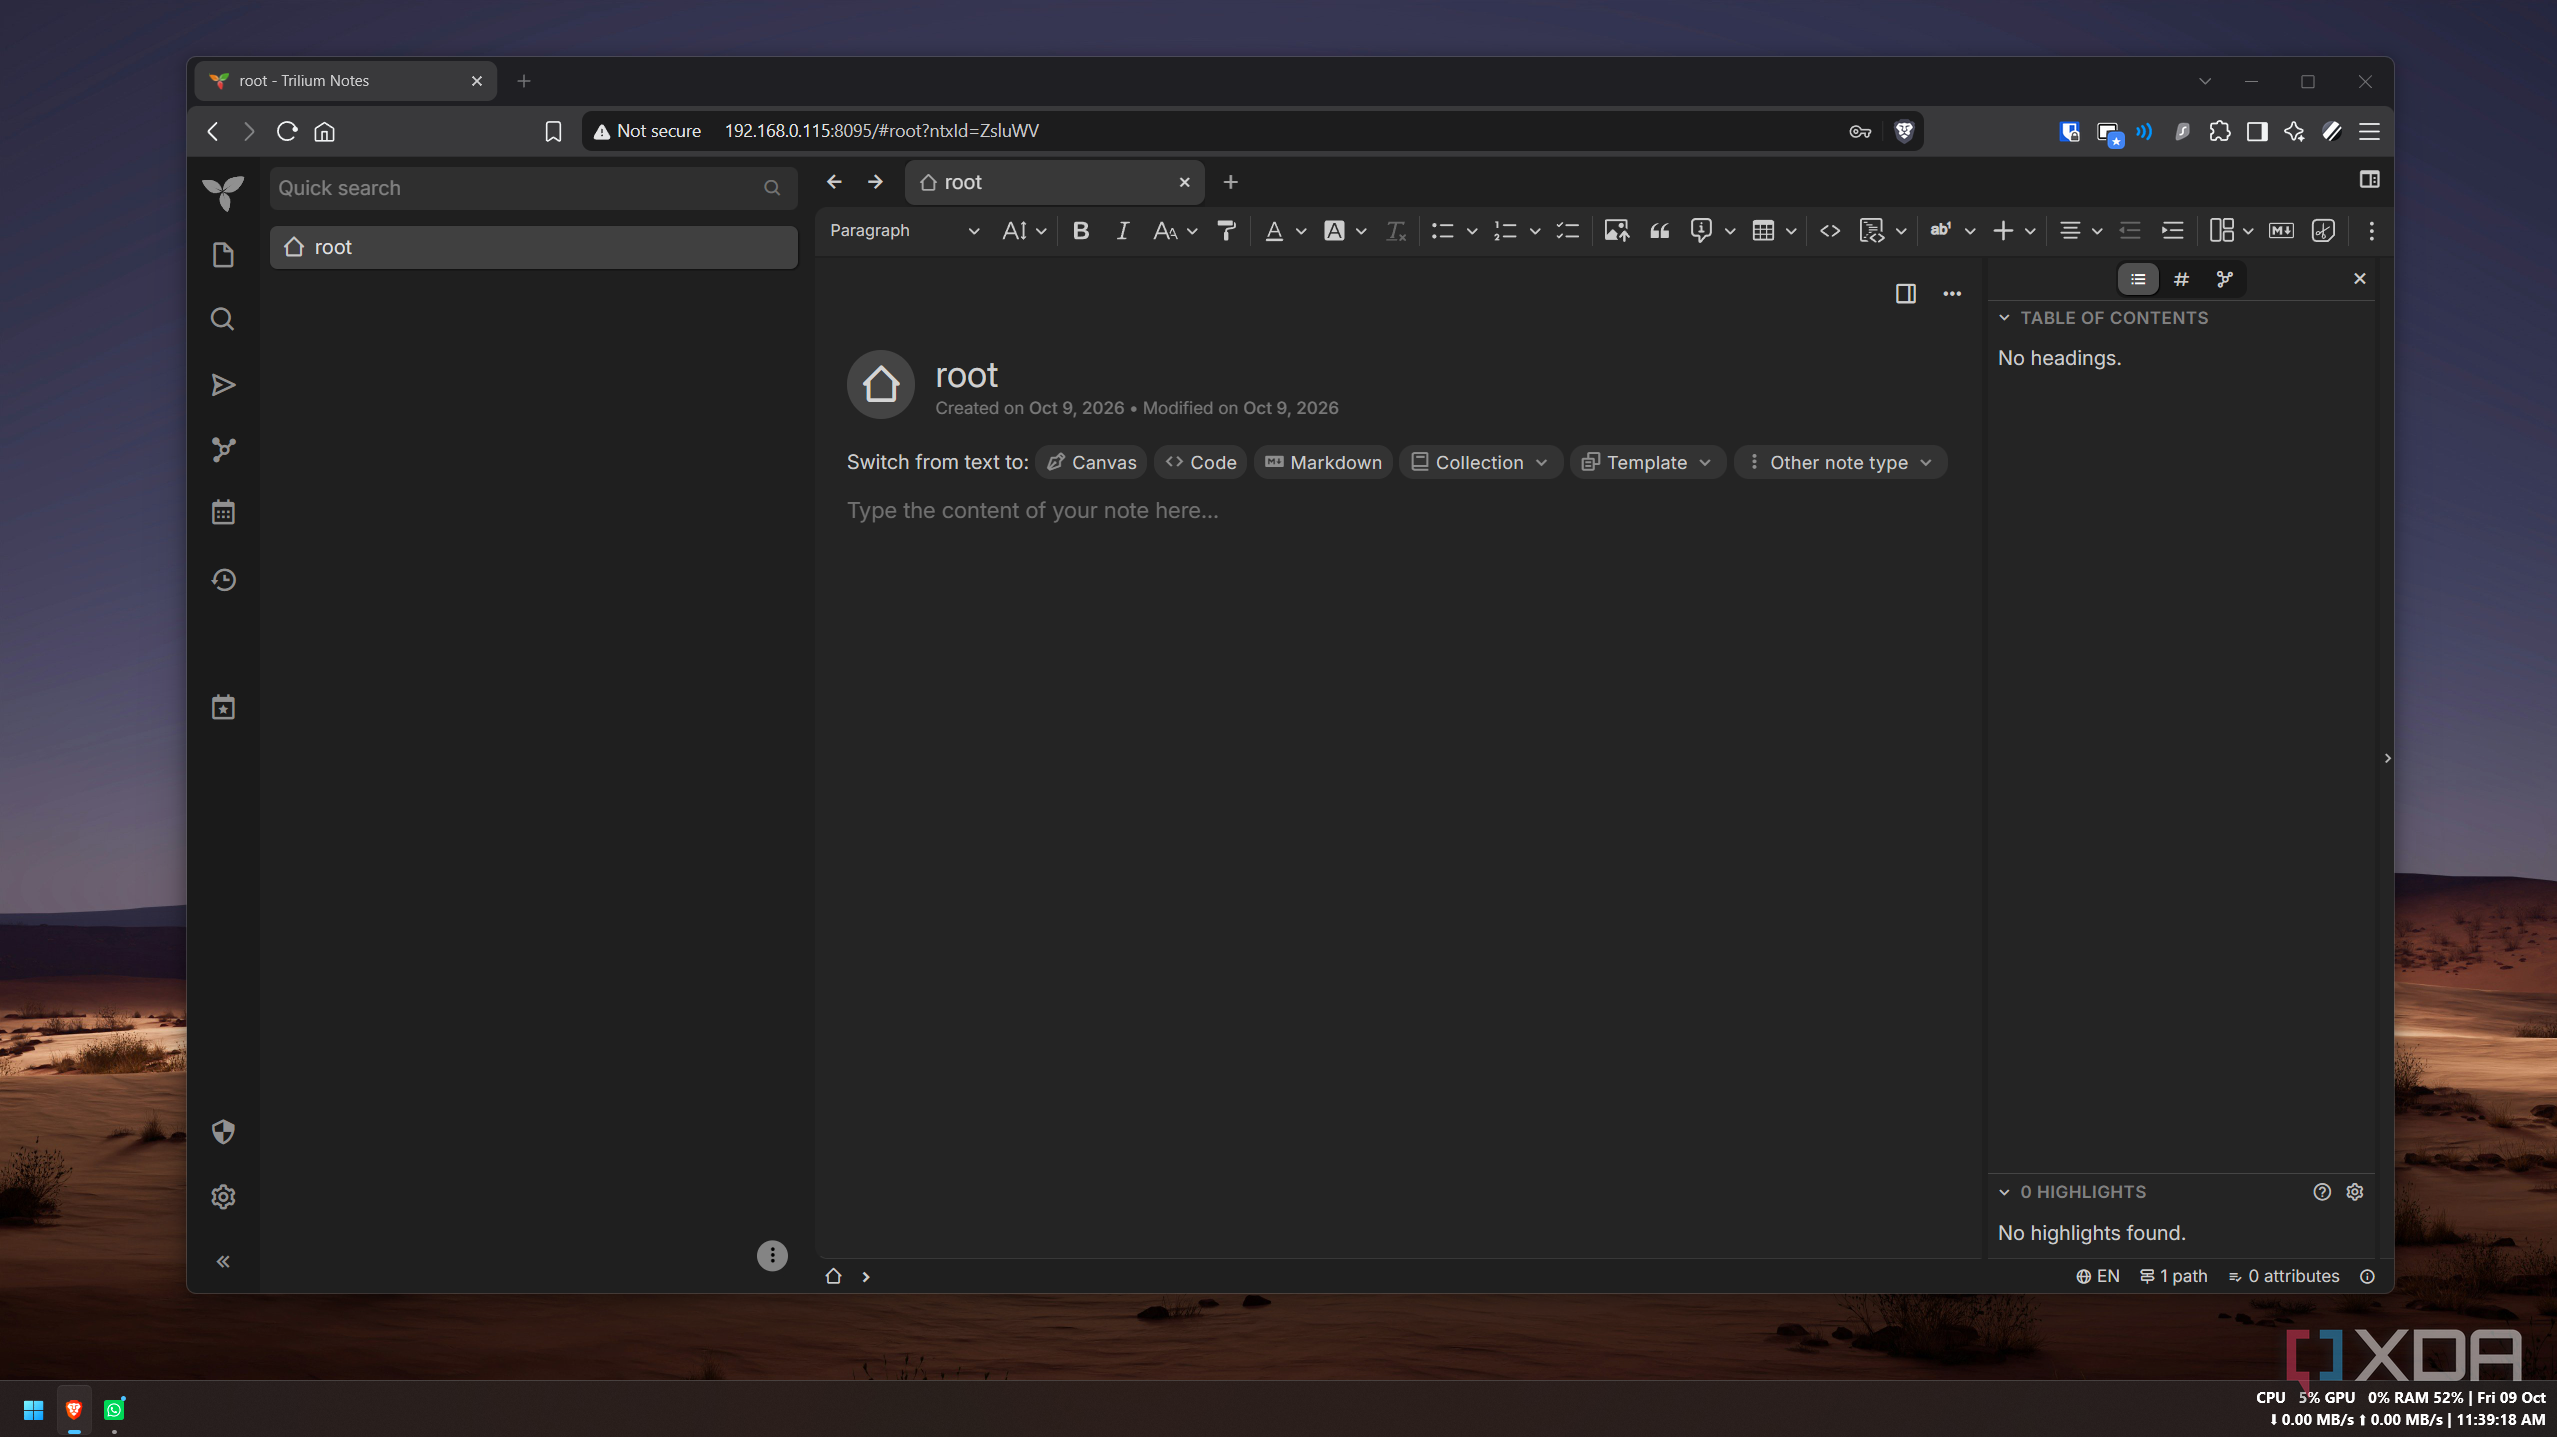Viewport: 2557px width, 1437px height.
Task: Collapse the Table of Contents section
Action: click(x=2004, y=318)
